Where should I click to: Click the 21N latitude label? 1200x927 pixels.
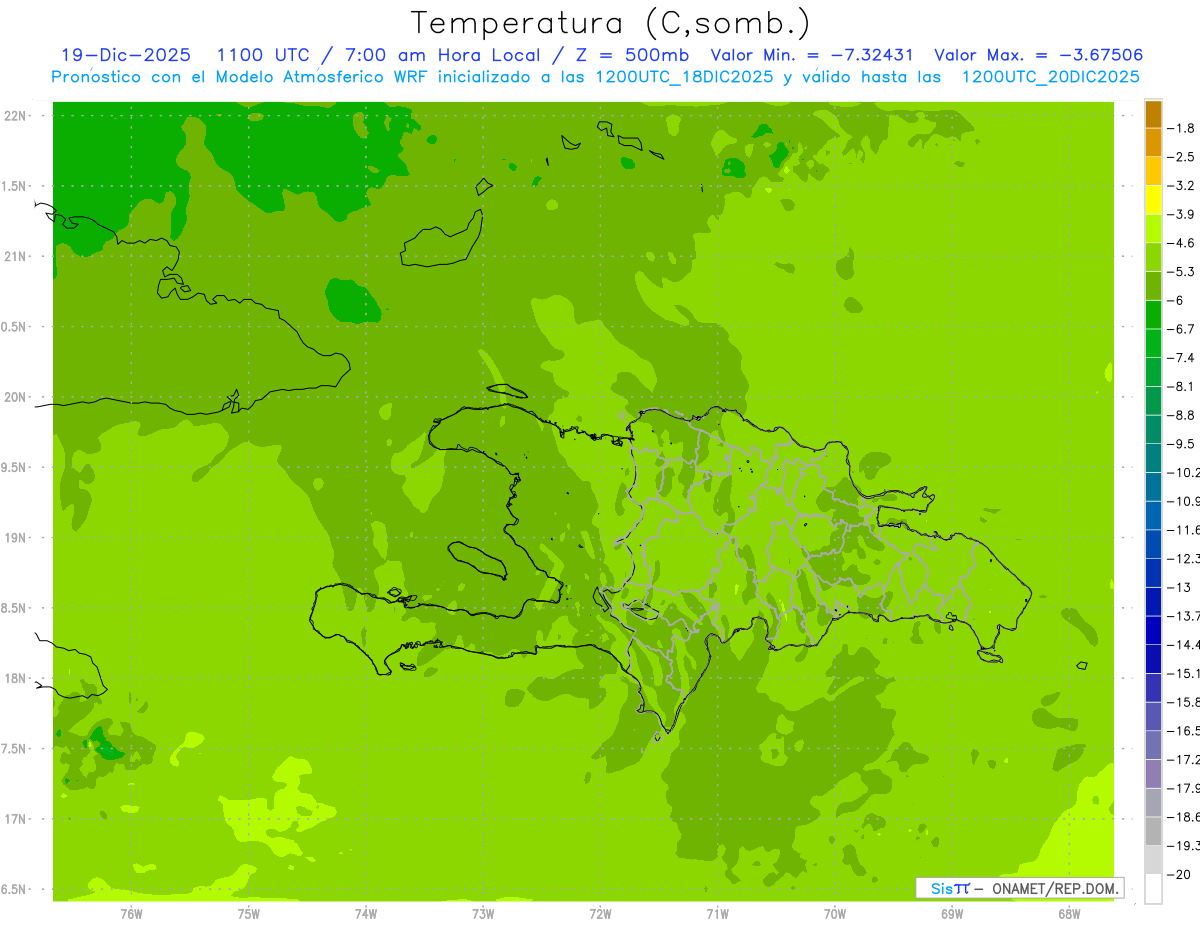point(16,256)
